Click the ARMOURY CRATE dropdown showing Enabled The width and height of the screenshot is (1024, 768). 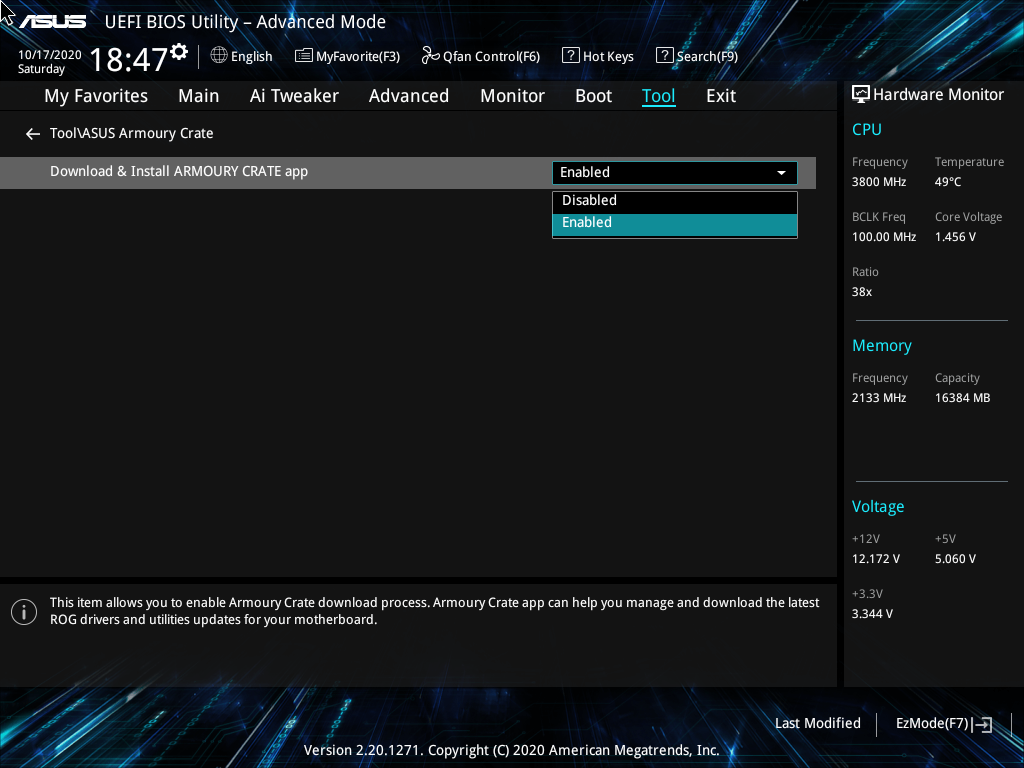click(675, 172)
